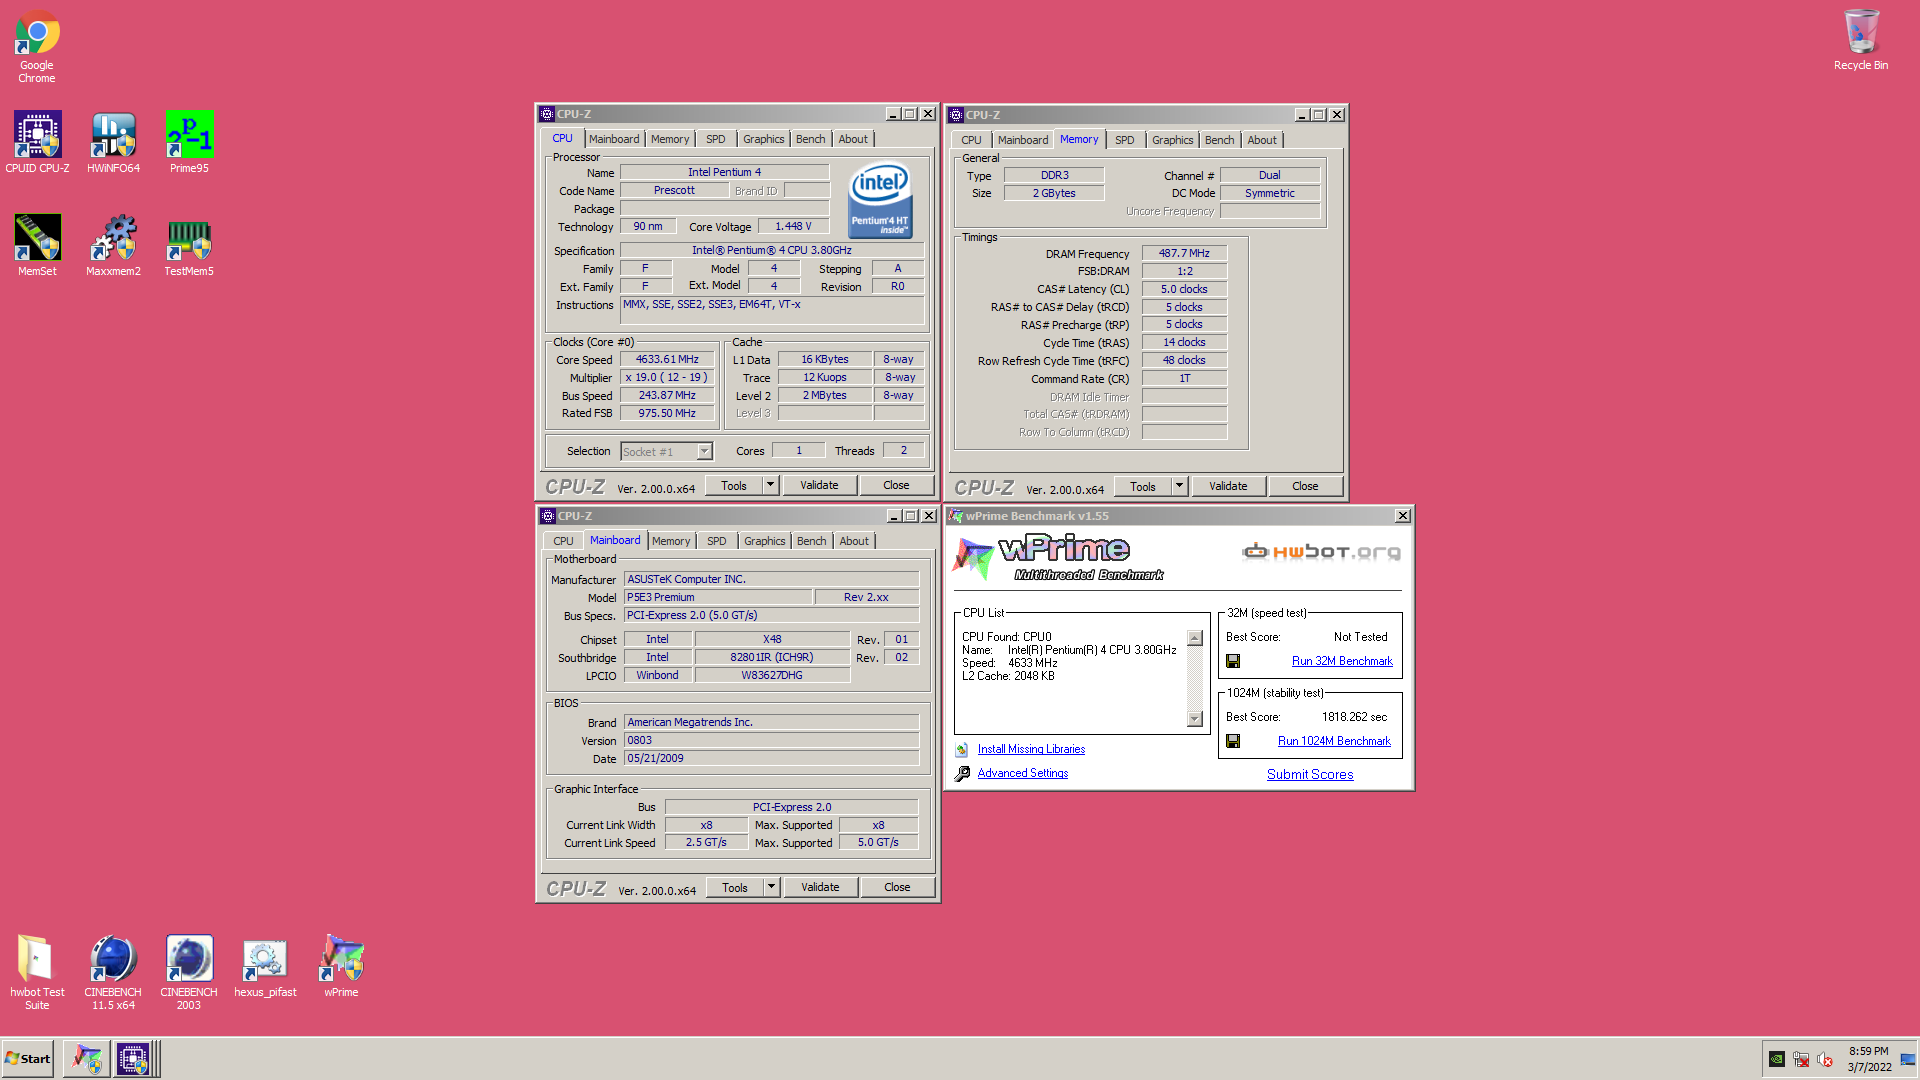Viewport: 1920px width, 1080px height.
Task: Click Tools button in Mainboard window
Action: (x=735, y=887)
